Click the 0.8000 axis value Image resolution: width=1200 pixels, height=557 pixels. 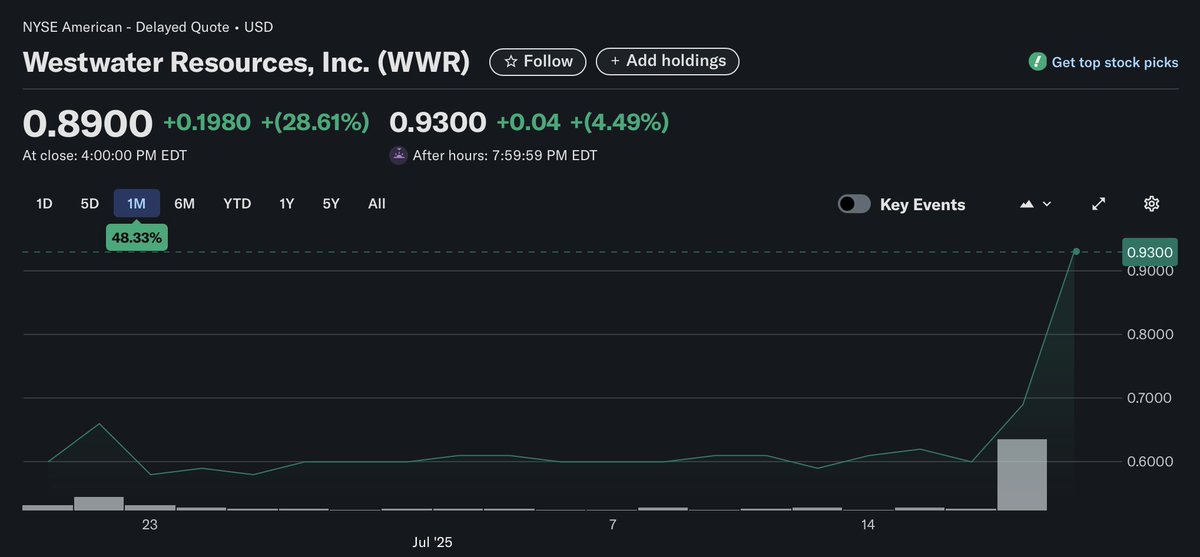coord(1151,334)
